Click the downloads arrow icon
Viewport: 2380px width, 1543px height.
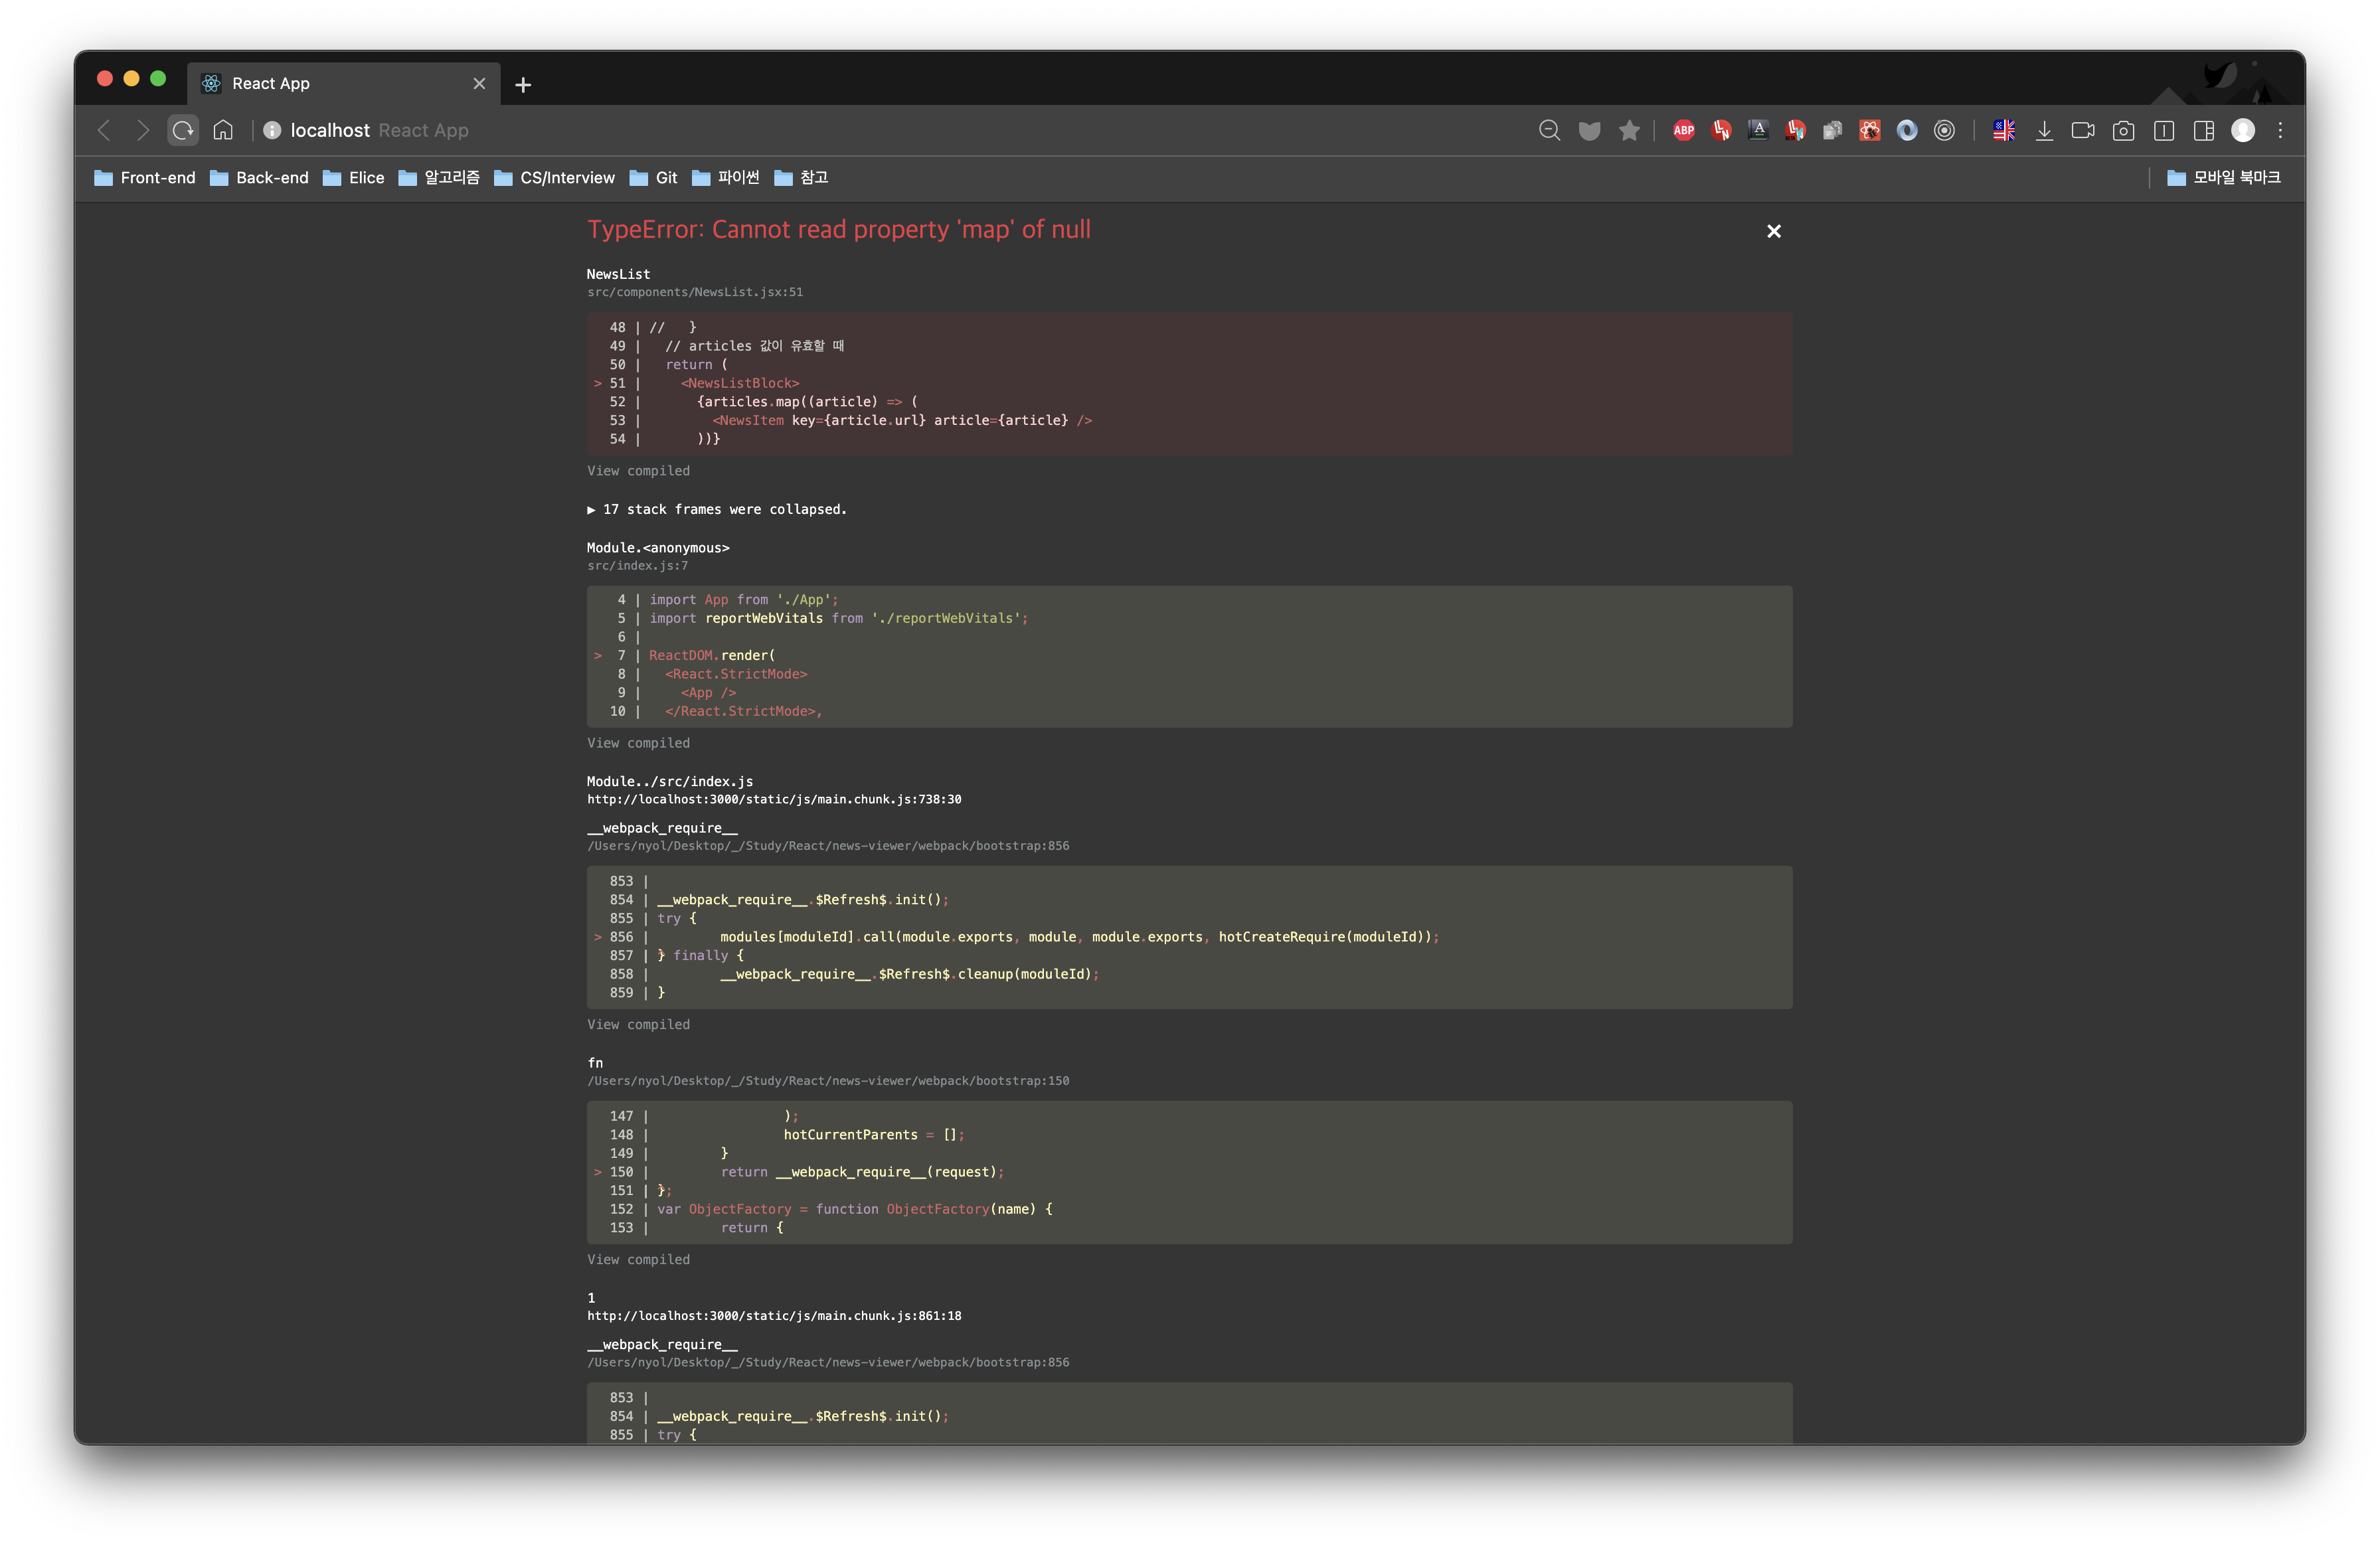(x=2044, y=130)
